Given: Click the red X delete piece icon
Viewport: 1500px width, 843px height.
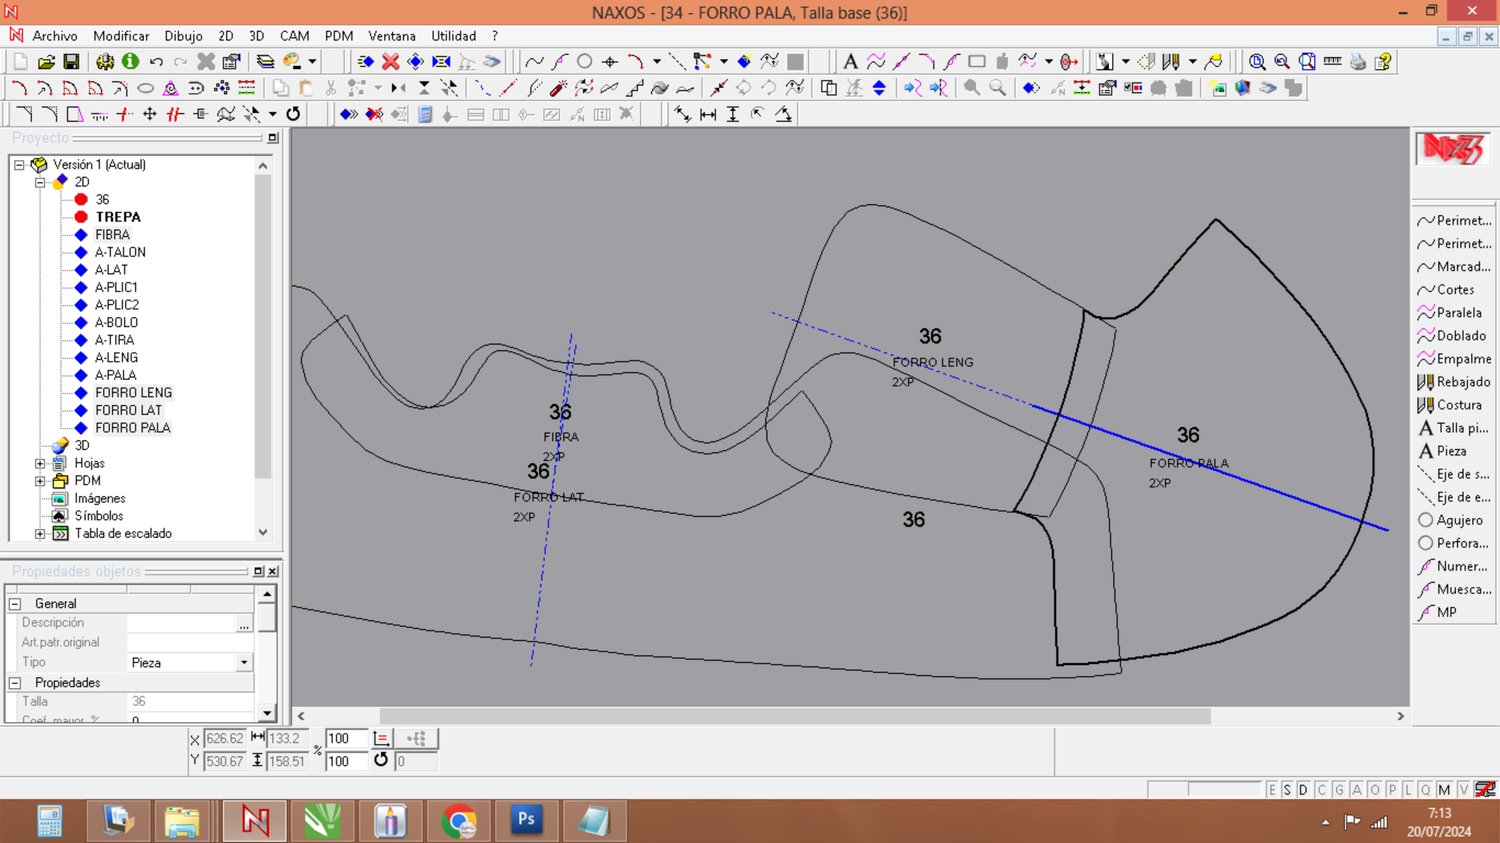Looking at the screenshot, I should [x=391, y=62].
